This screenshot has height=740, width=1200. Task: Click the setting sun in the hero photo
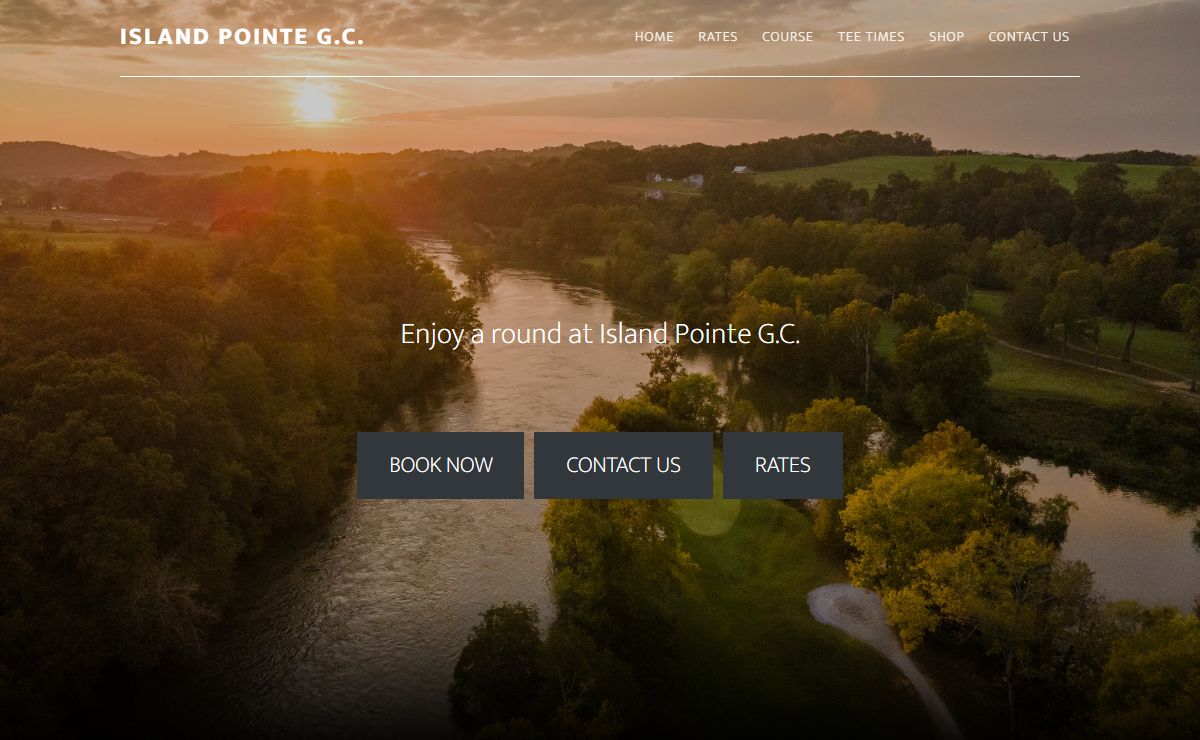click(315, 103)
